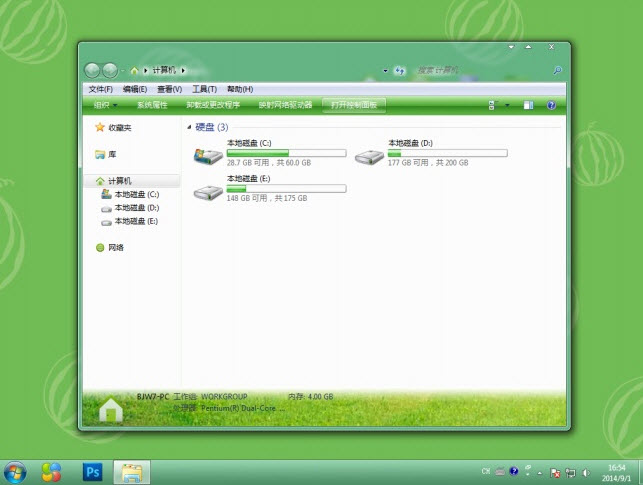
Task: Click the "177 GB 可用" text
Action: click(408, 163)
